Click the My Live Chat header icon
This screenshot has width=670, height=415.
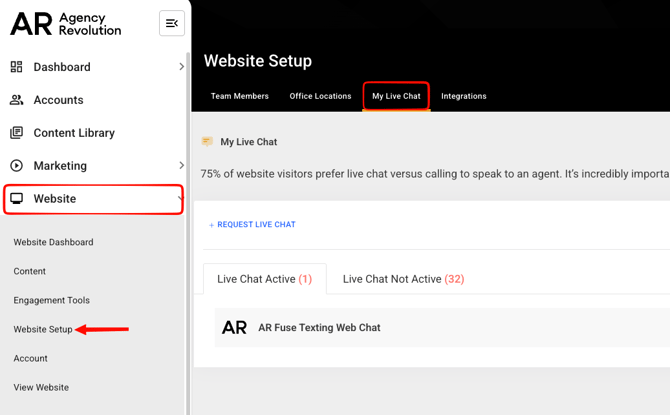[x=207, y=142]
